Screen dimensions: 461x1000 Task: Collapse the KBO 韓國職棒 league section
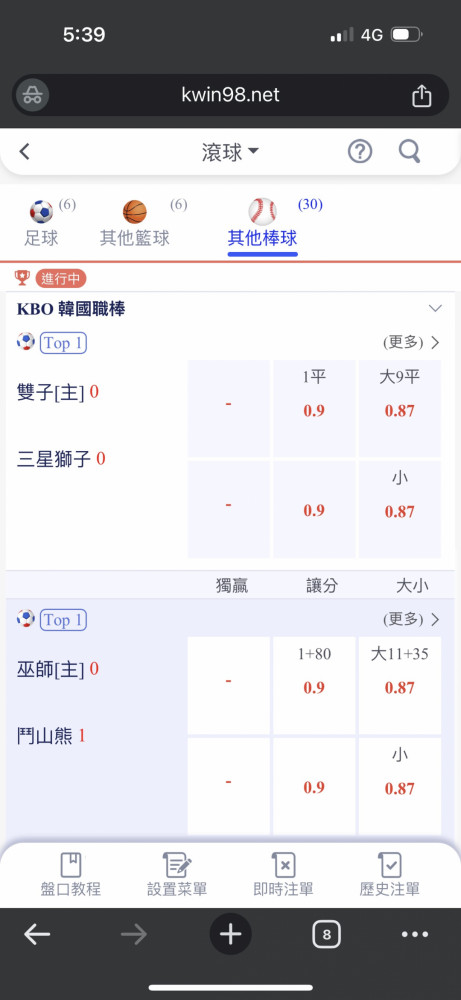tap(435, 309)
